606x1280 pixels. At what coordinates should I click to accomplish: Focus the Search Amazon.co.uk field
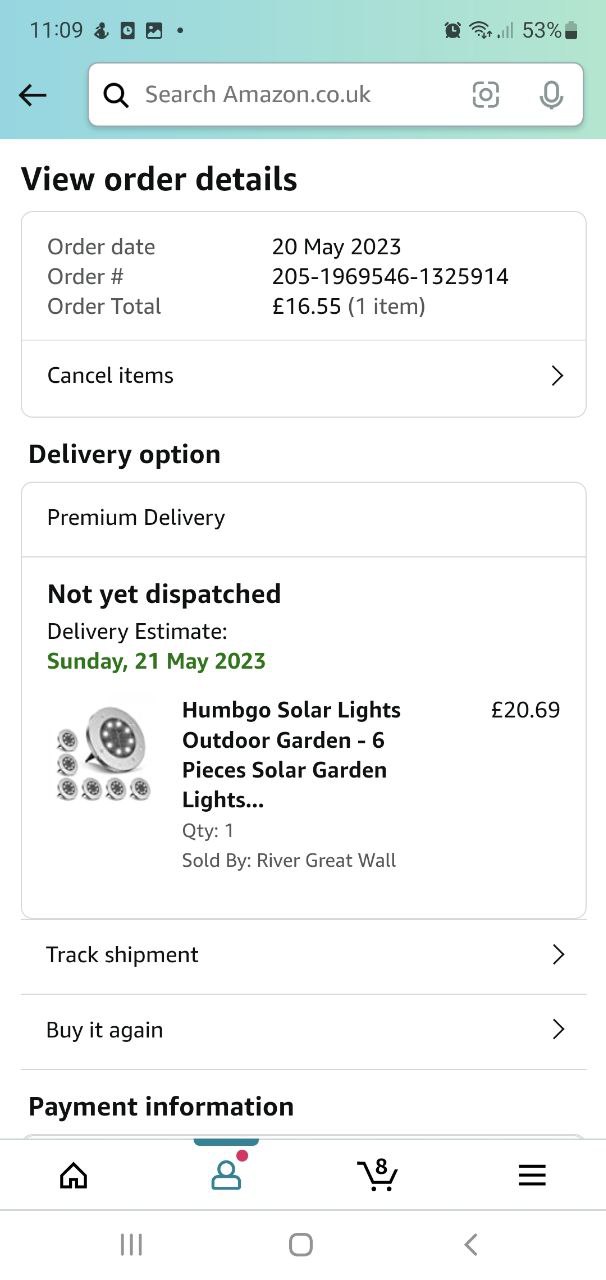coord(290,95)
